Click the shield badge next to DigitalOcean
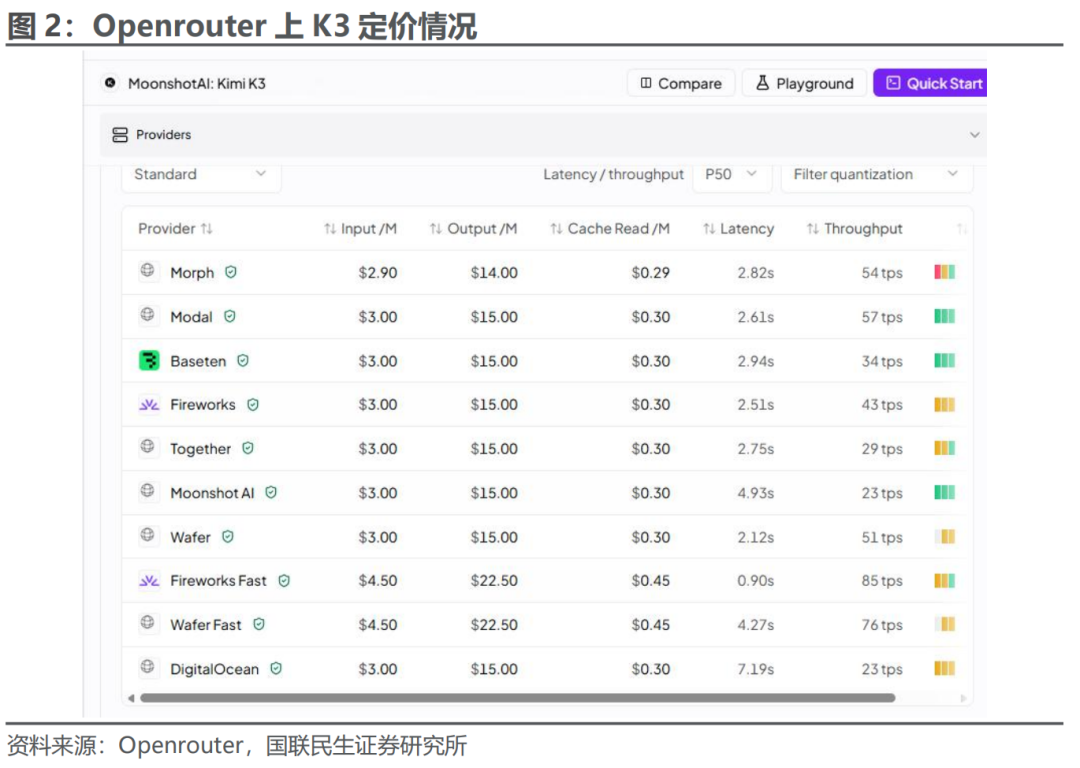Image resolution: width=1080 pixels, height=768 pixels. point(276,668)
